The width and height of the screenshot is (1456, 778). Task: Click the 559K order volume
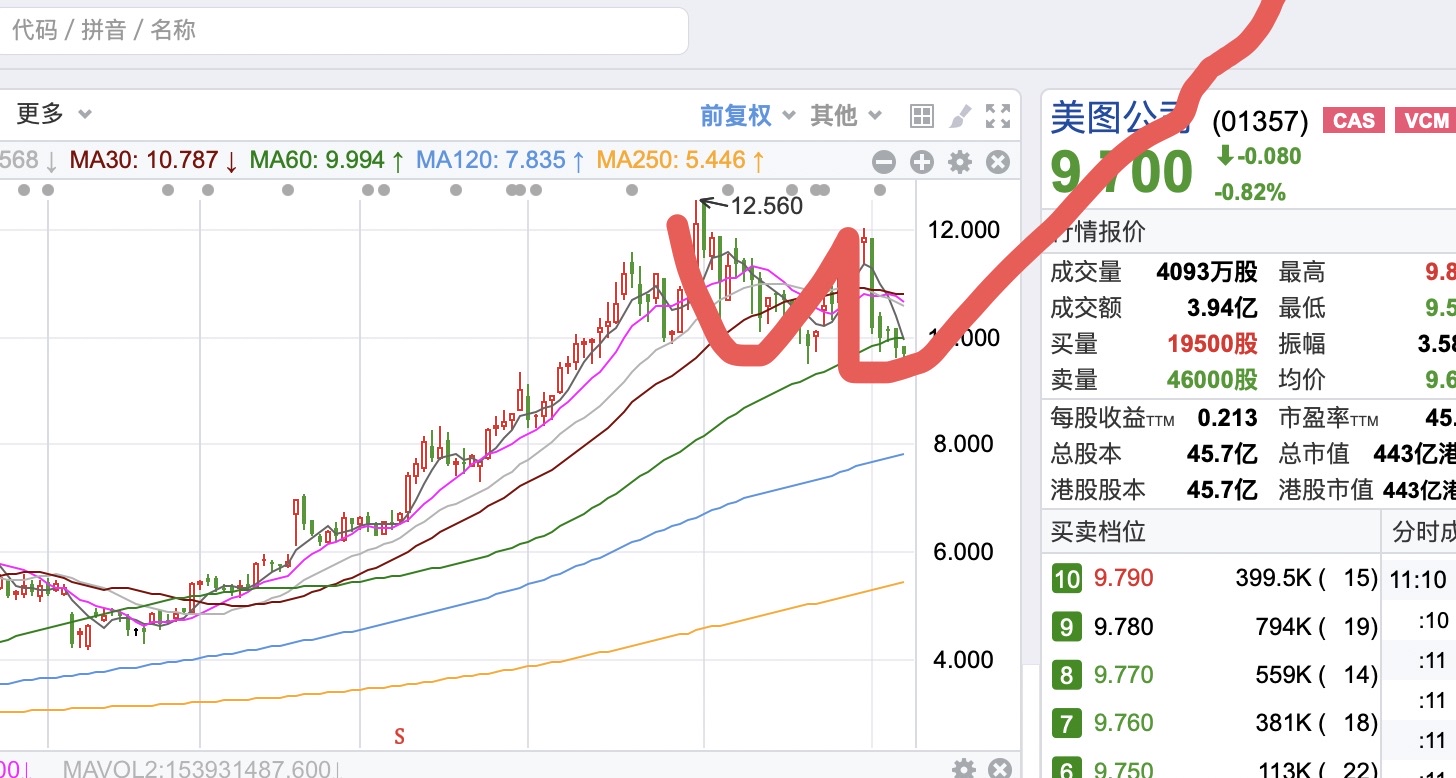(x=1283, y=675)
